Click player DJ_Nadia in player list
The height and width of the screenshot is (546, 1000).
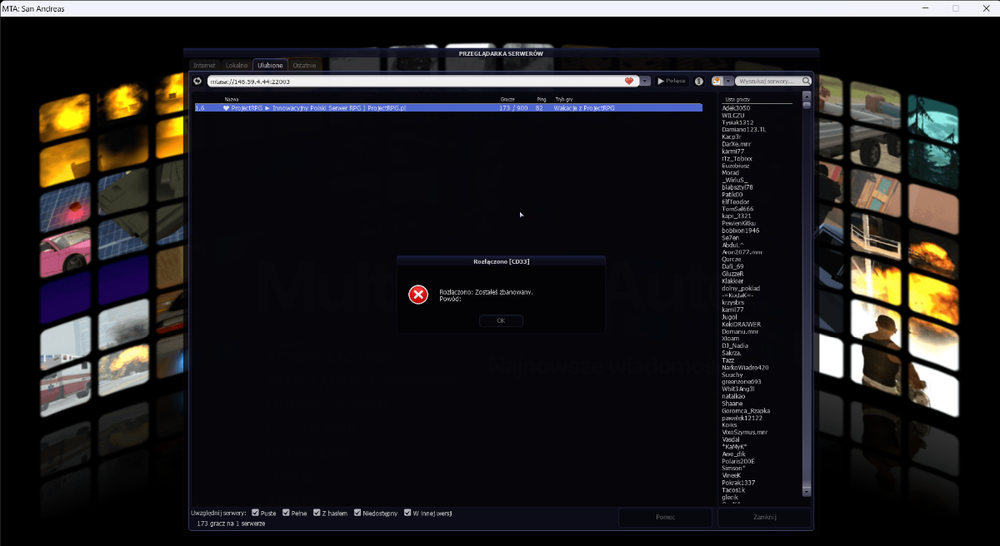(x=735, y=346)
